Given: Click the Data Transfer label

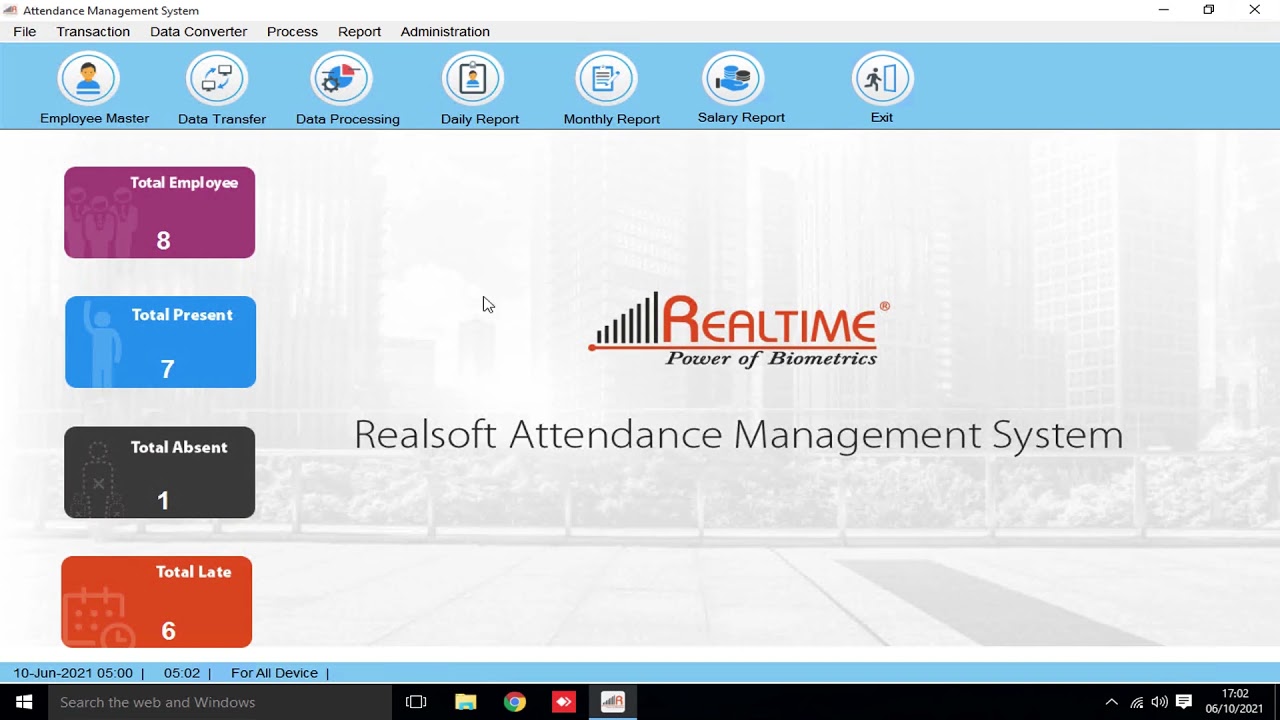Looking at the screenshot, I should [x=222, y=119].
